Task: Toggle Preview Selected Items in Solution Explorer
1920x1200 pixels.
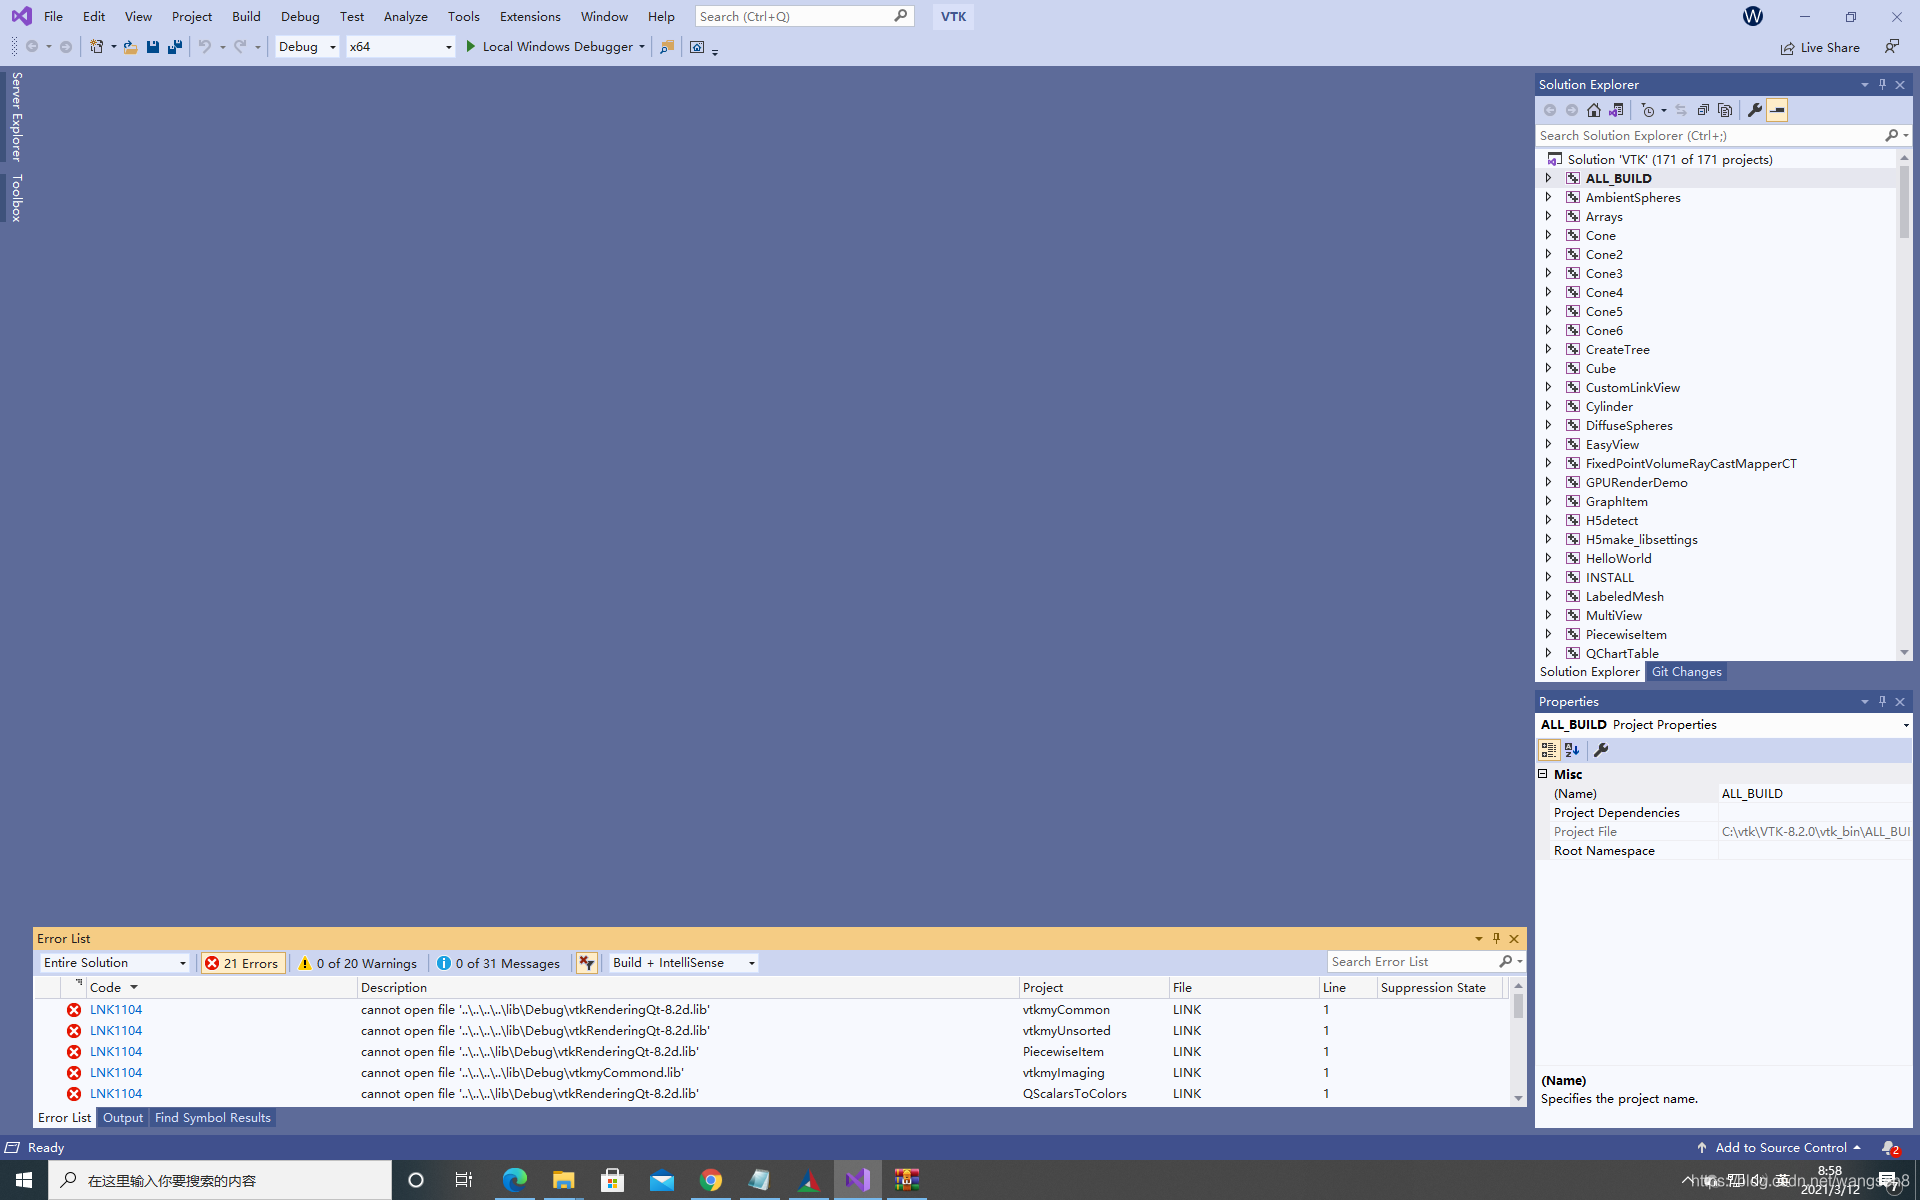Action: click(1777, 110)
